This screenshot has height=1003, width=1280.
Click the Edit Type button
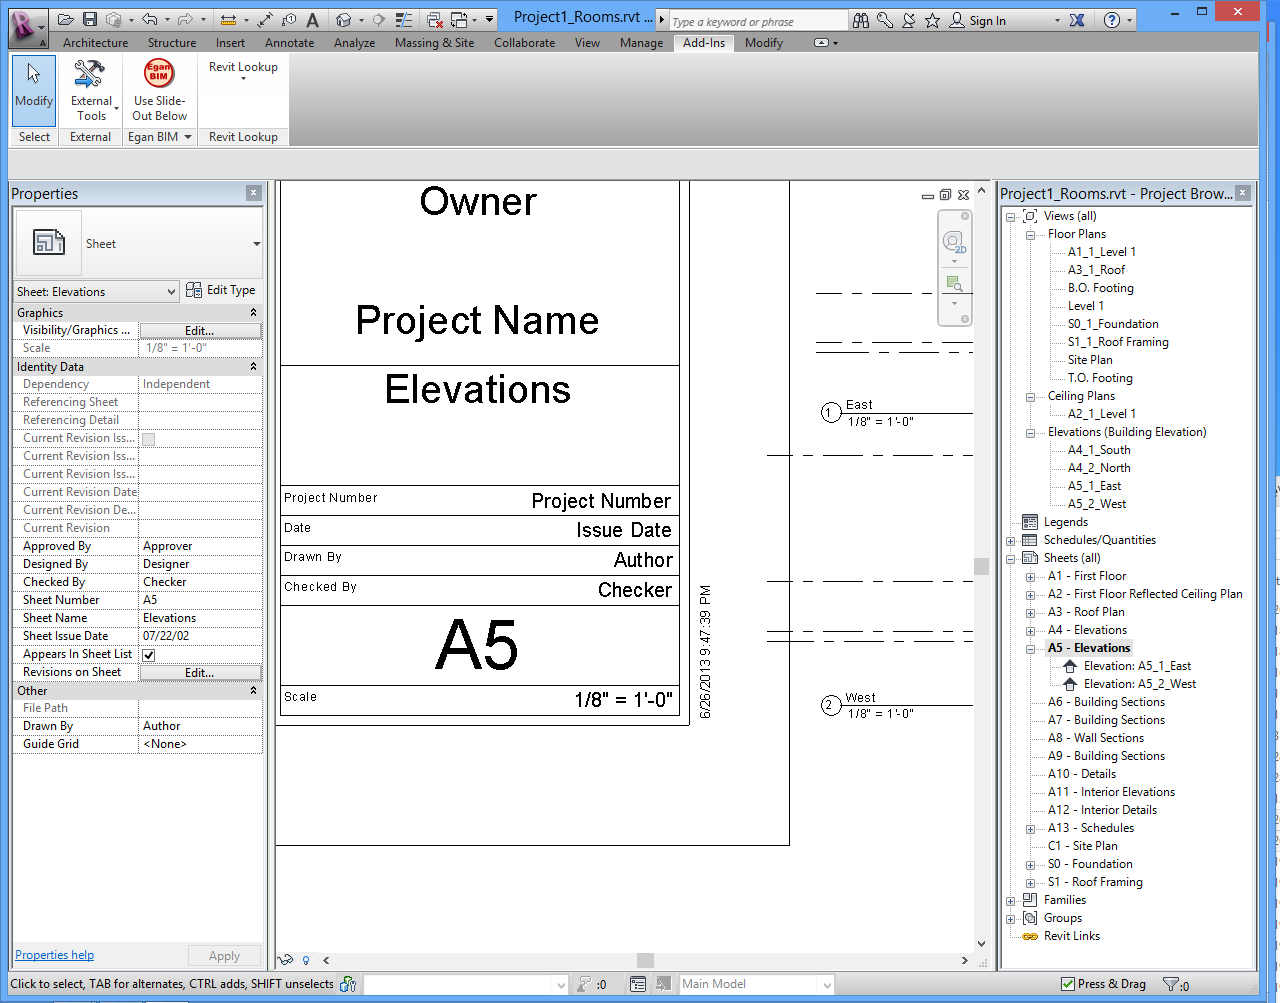pyautogui.click(x=221, y=290)
